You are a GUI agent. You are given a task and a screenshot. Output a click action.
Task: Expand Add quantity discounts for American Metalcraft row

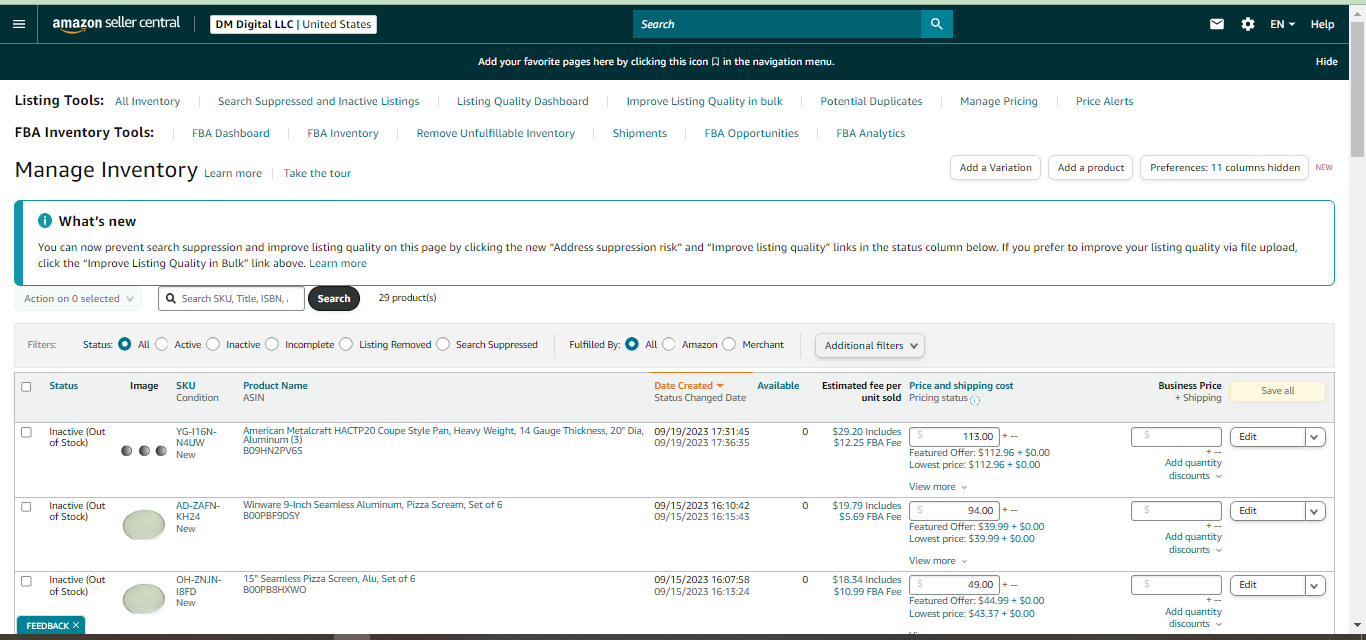point(1193,469)
